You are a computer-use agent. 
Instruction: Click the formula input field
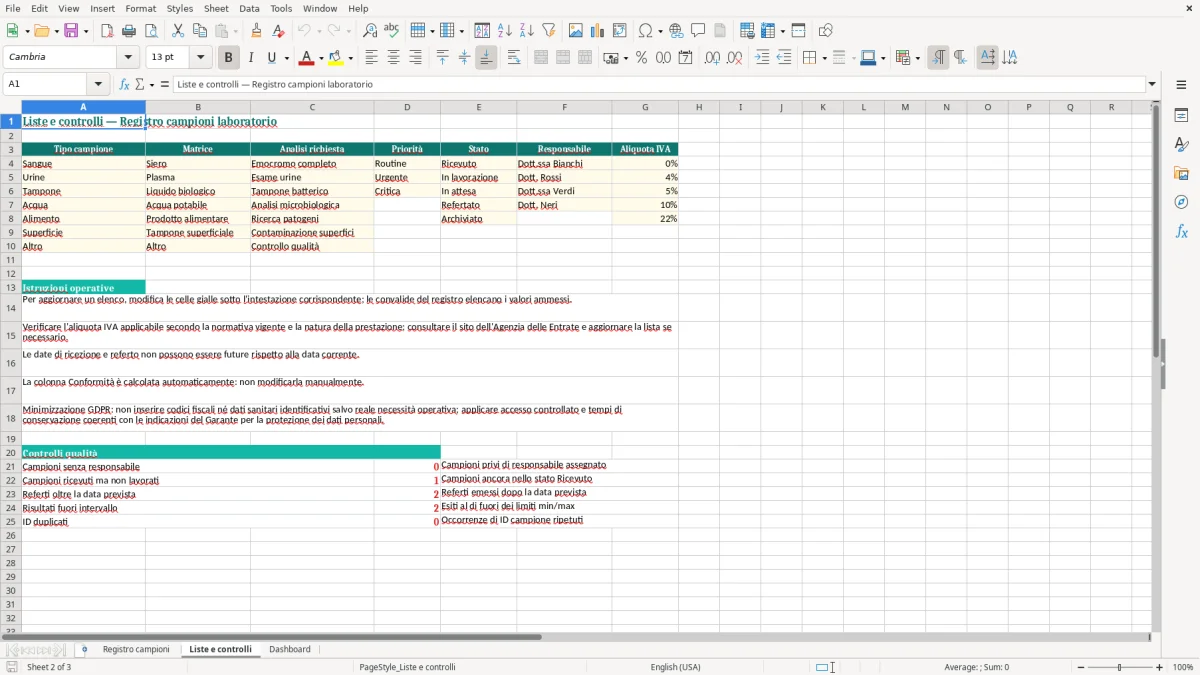(x=660, y=85)
